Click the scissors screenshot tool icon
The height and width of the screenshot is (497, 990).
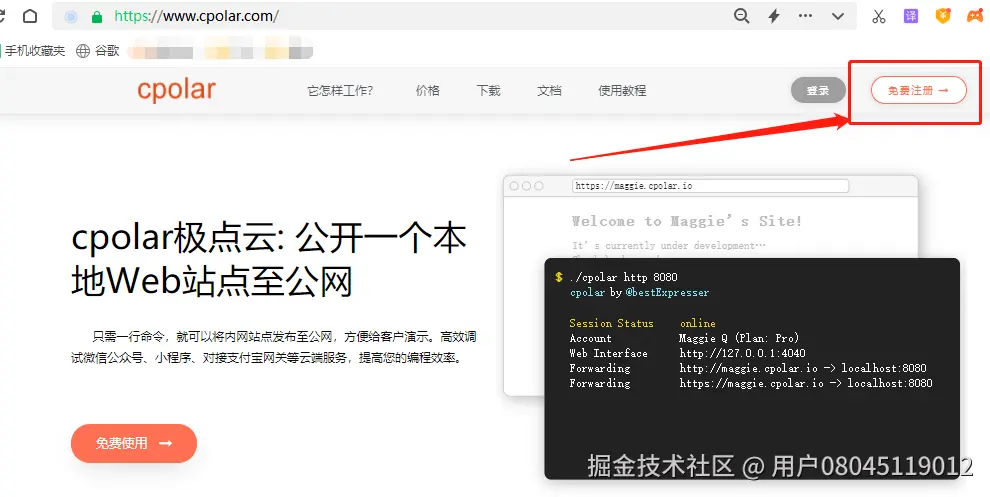[879, 16]
